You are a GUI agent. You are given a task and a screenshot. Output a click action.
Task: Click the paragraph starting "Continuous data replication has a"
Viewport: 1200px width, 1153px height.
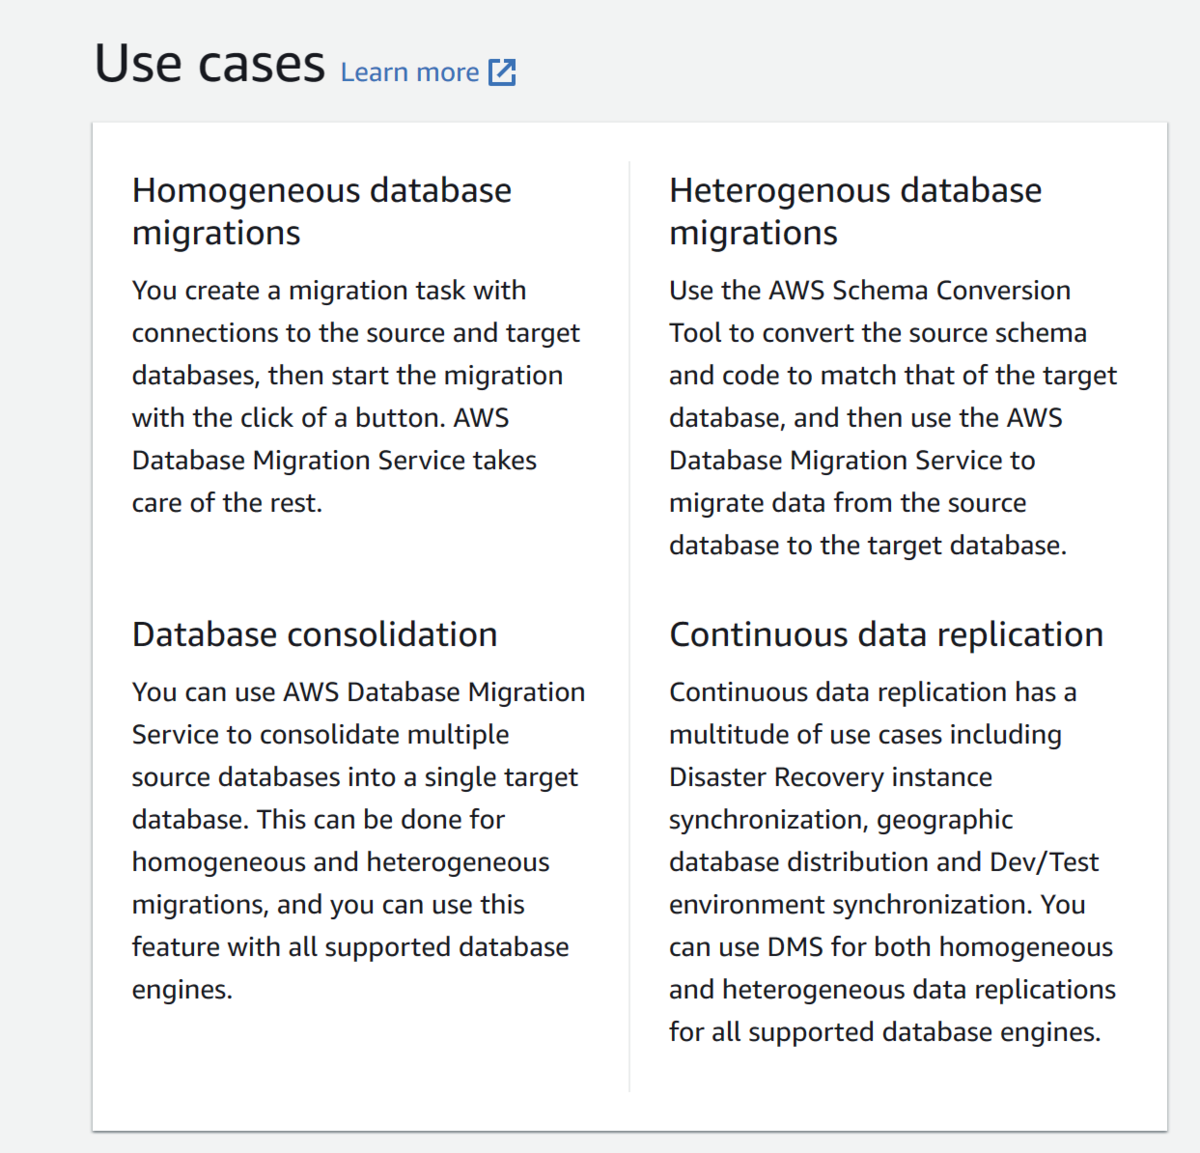click(892, 861)
